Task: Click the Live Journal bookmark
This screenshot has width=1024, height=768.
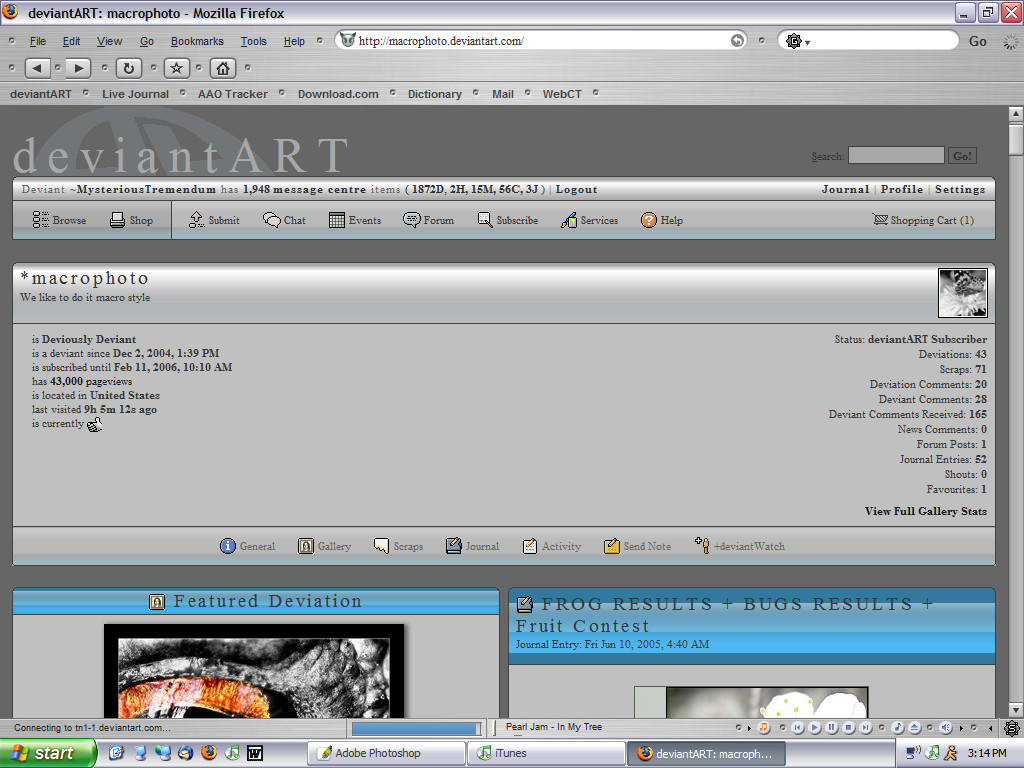Action: tap(135, 94)
